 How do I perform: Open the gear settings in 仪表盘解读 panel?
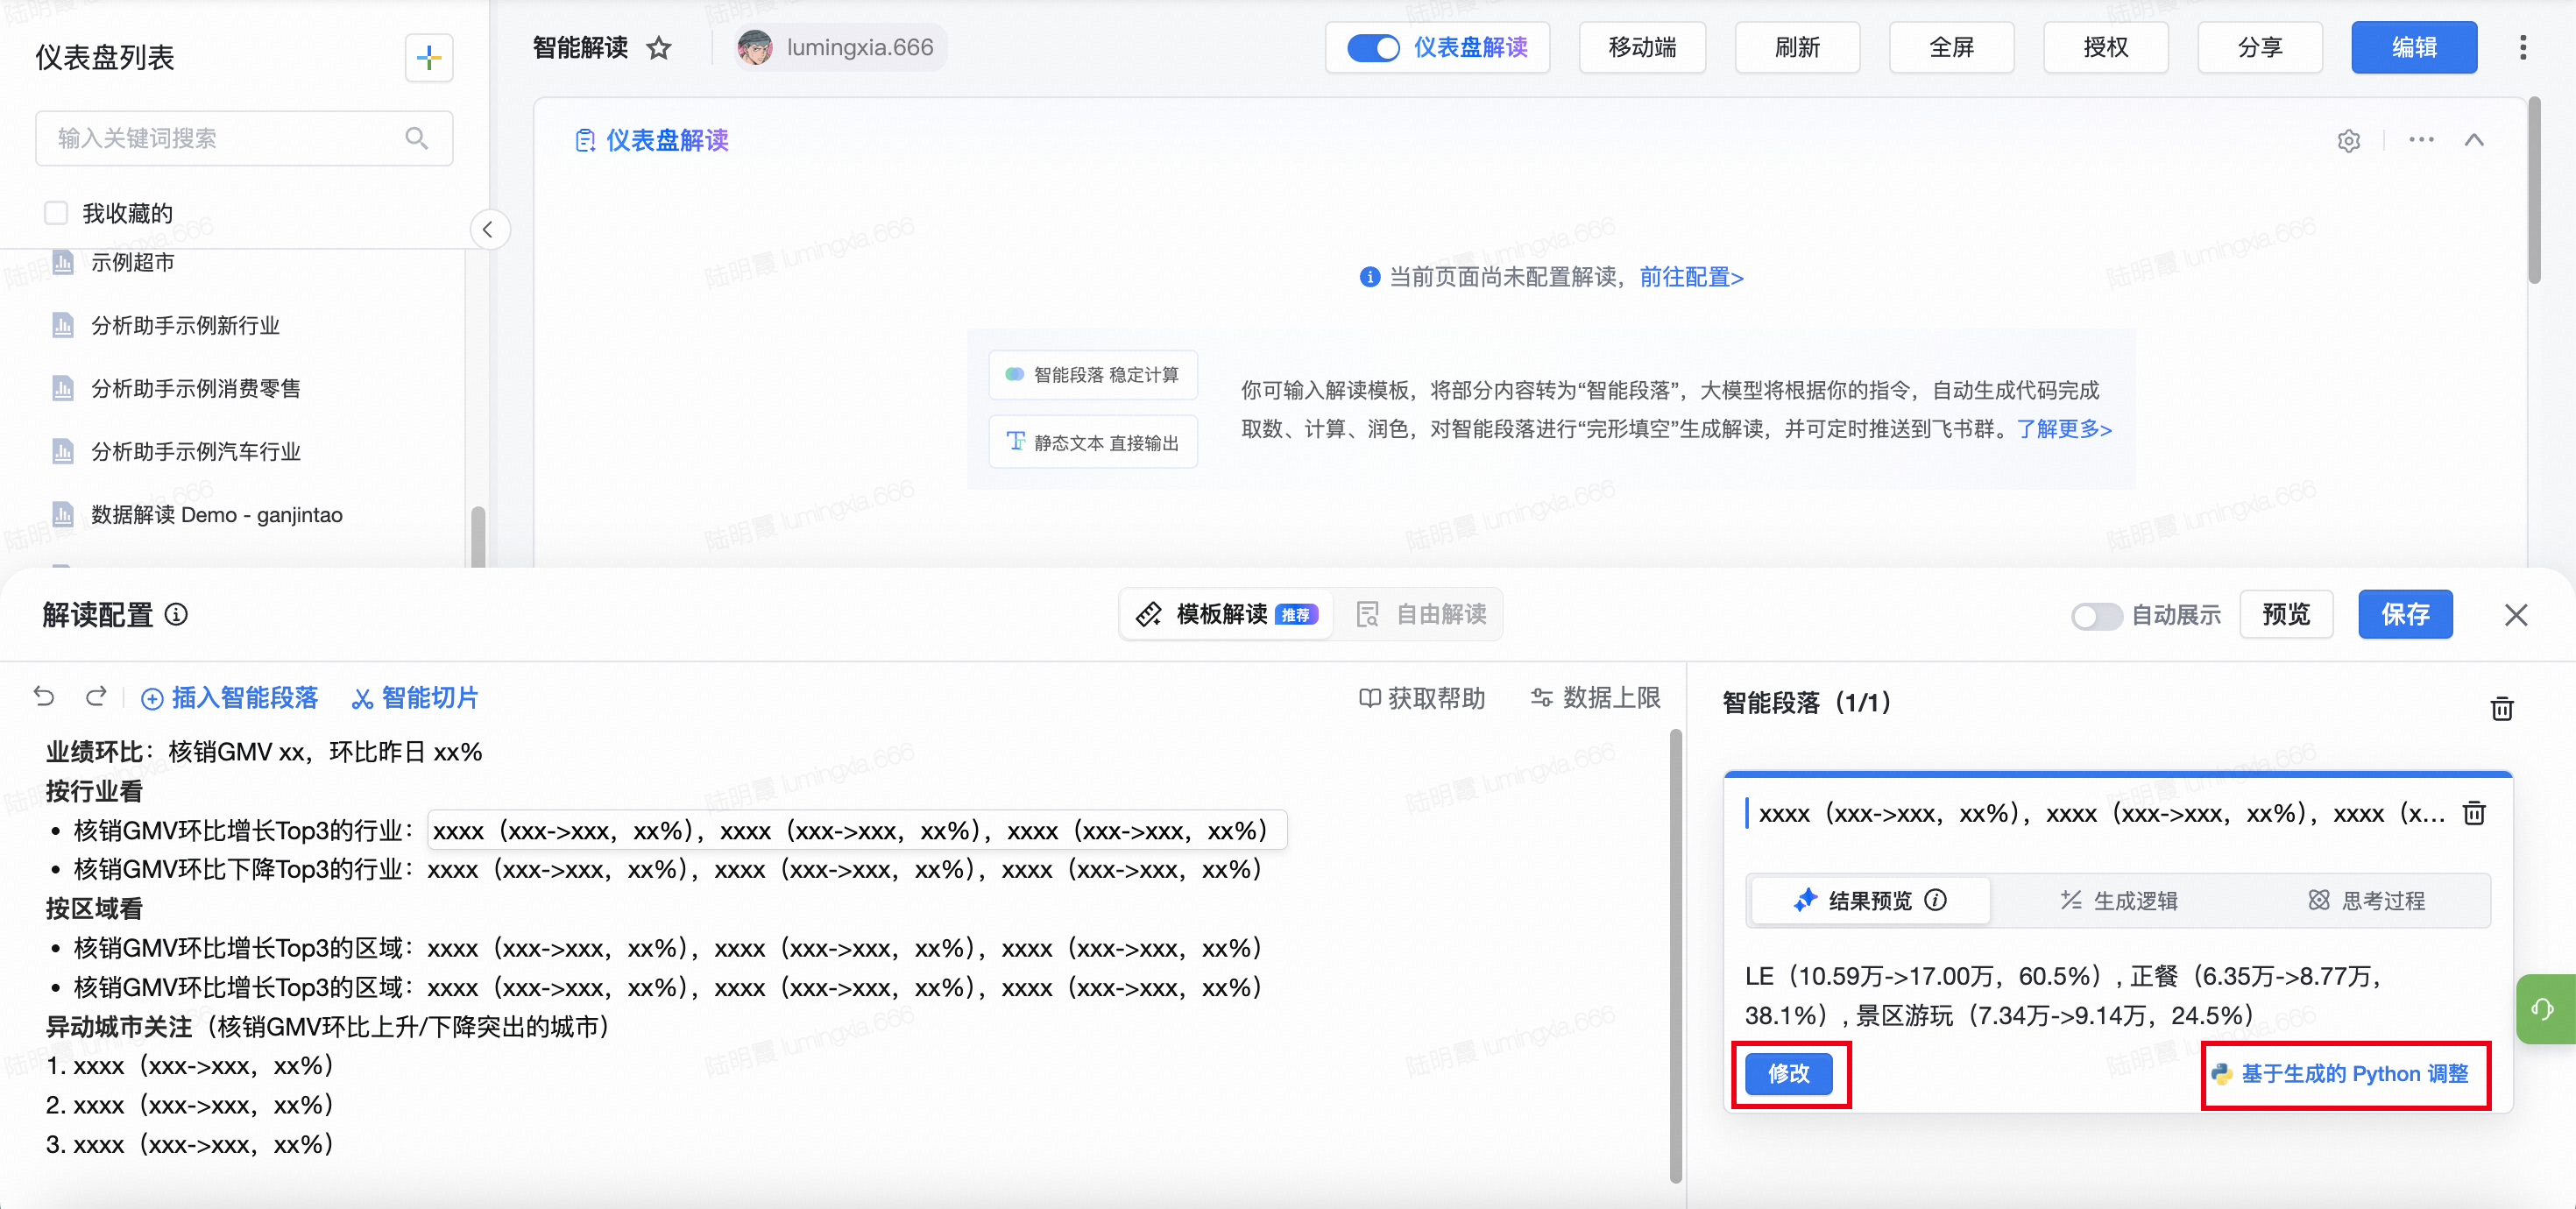2348,141
